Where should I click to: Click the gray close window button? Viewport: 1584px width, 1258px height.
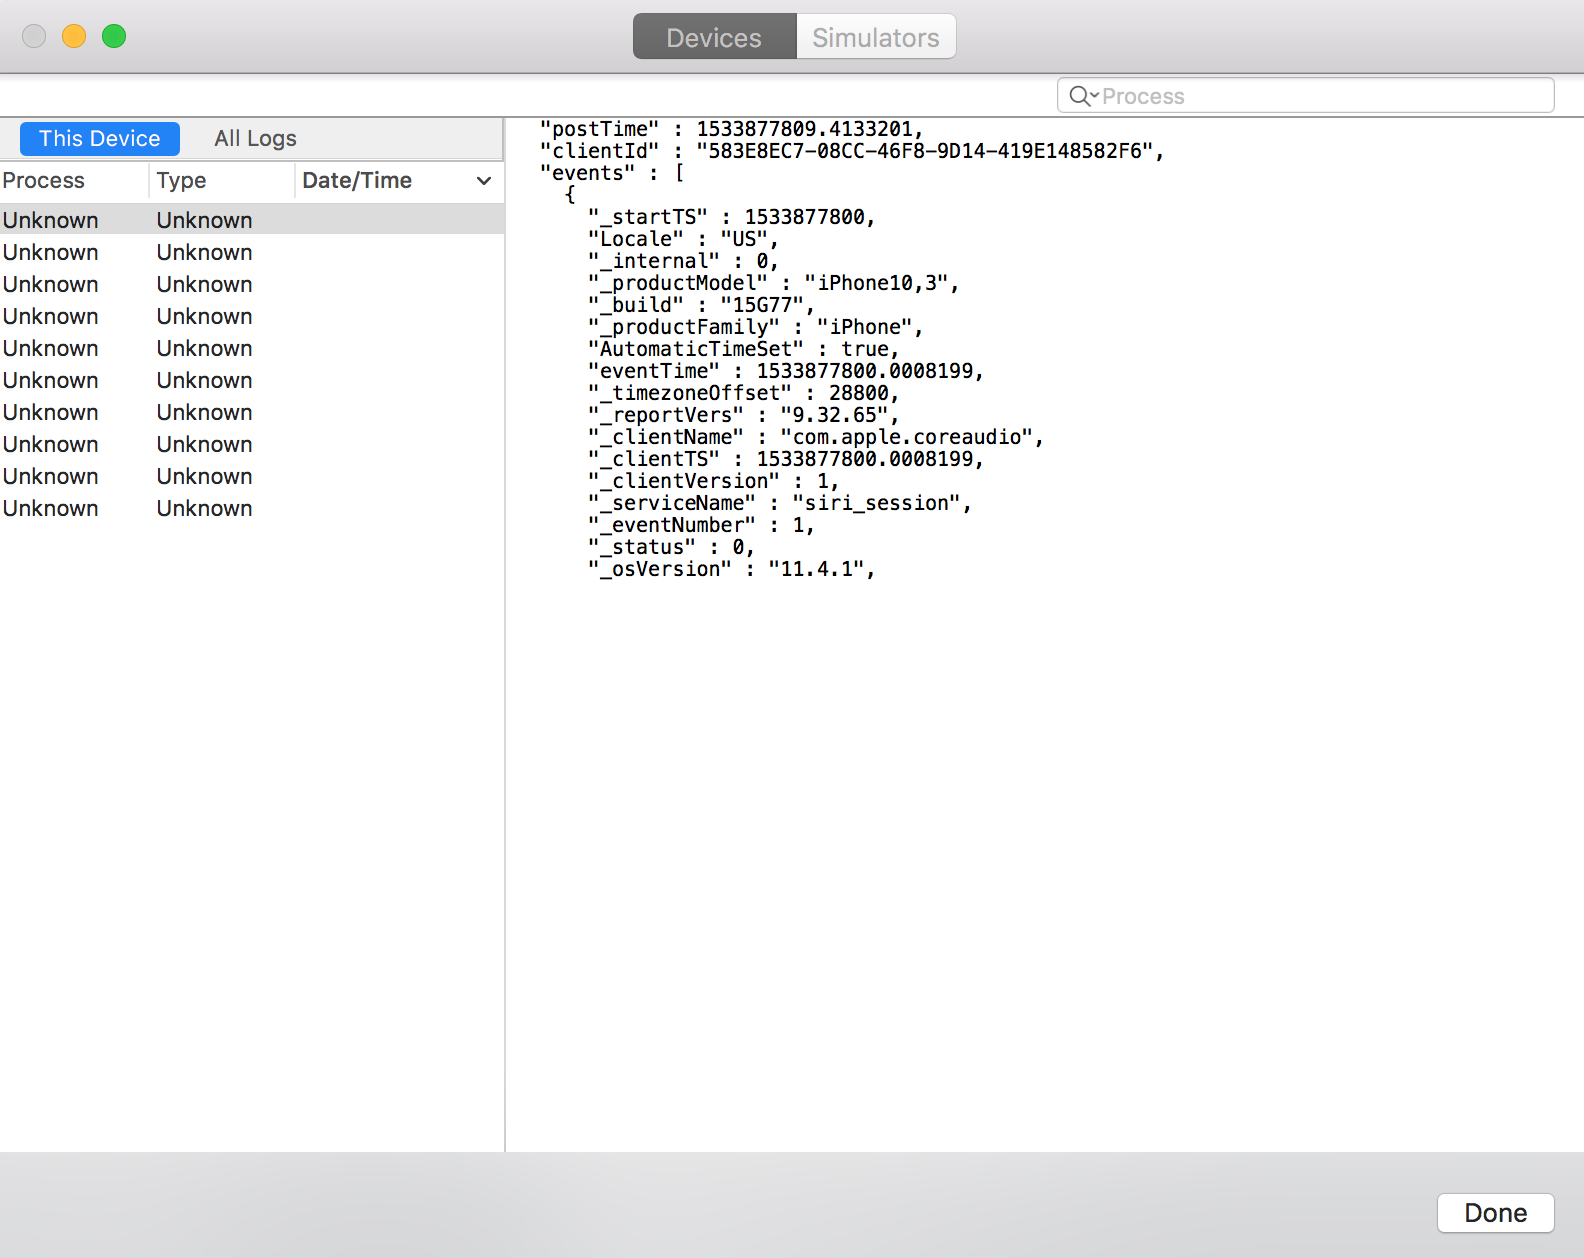point(34,37)
